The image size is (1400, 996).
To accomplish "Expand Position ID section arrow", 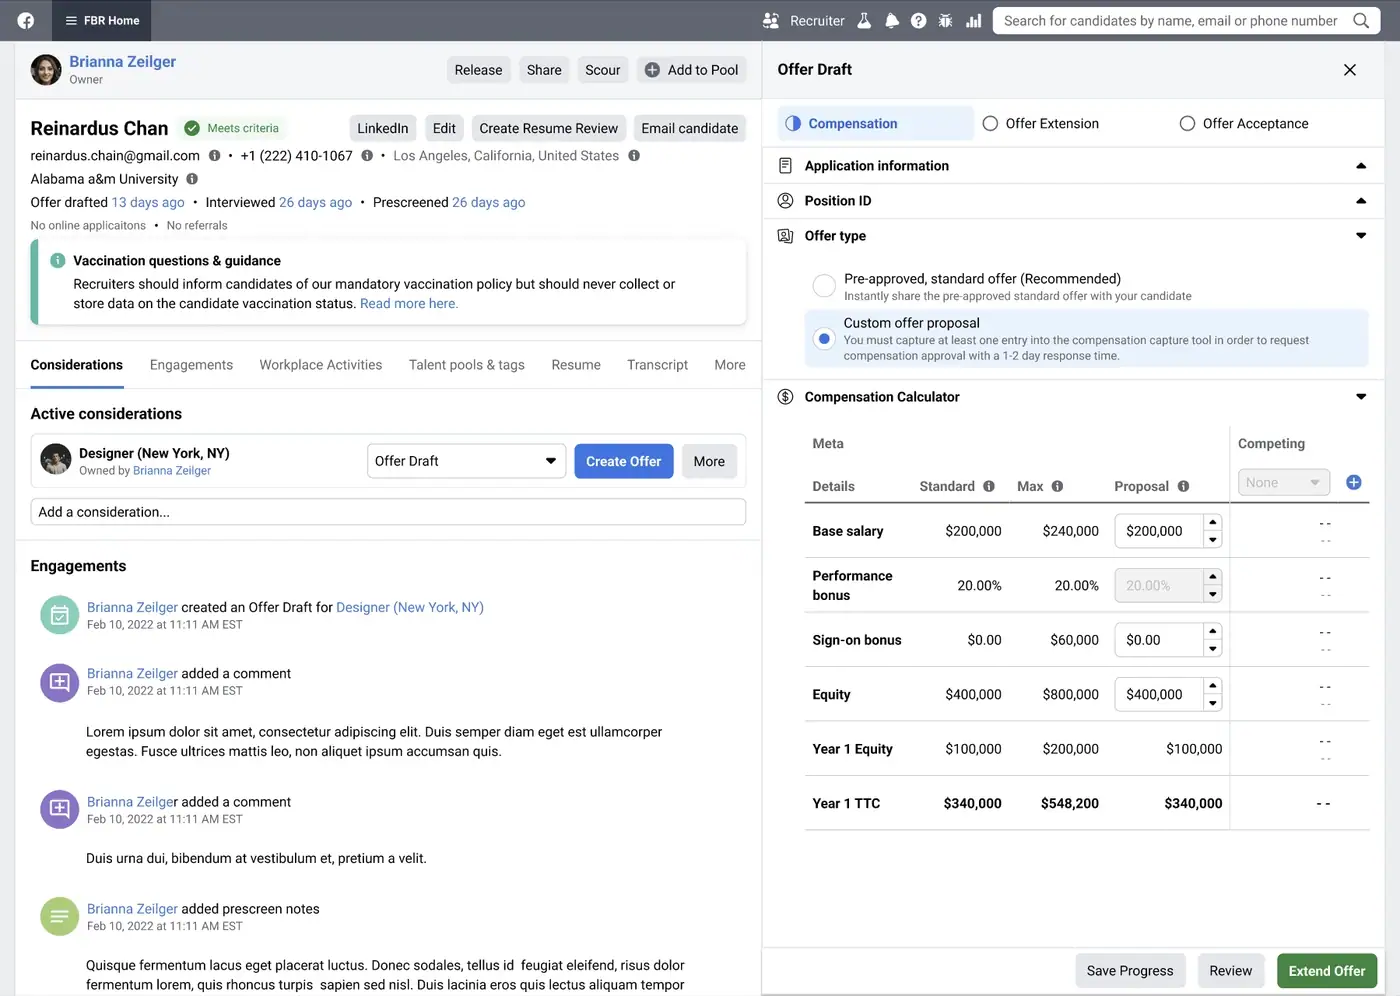I will 1361,201.
